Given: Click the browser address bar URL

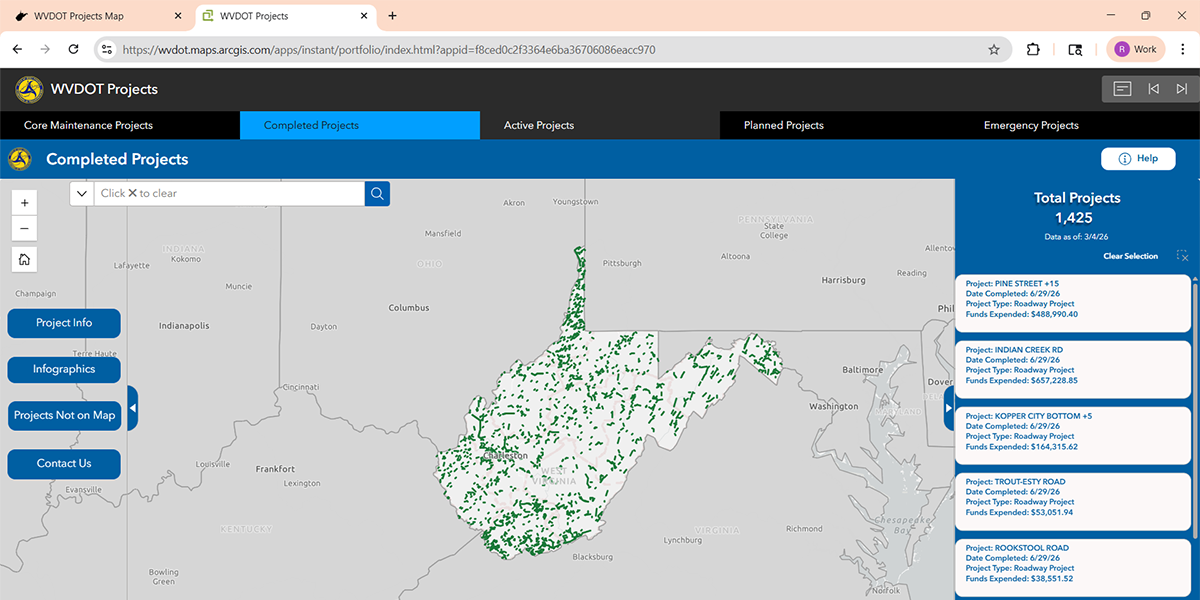Looking at the screenshot, I should click(389, 49).
